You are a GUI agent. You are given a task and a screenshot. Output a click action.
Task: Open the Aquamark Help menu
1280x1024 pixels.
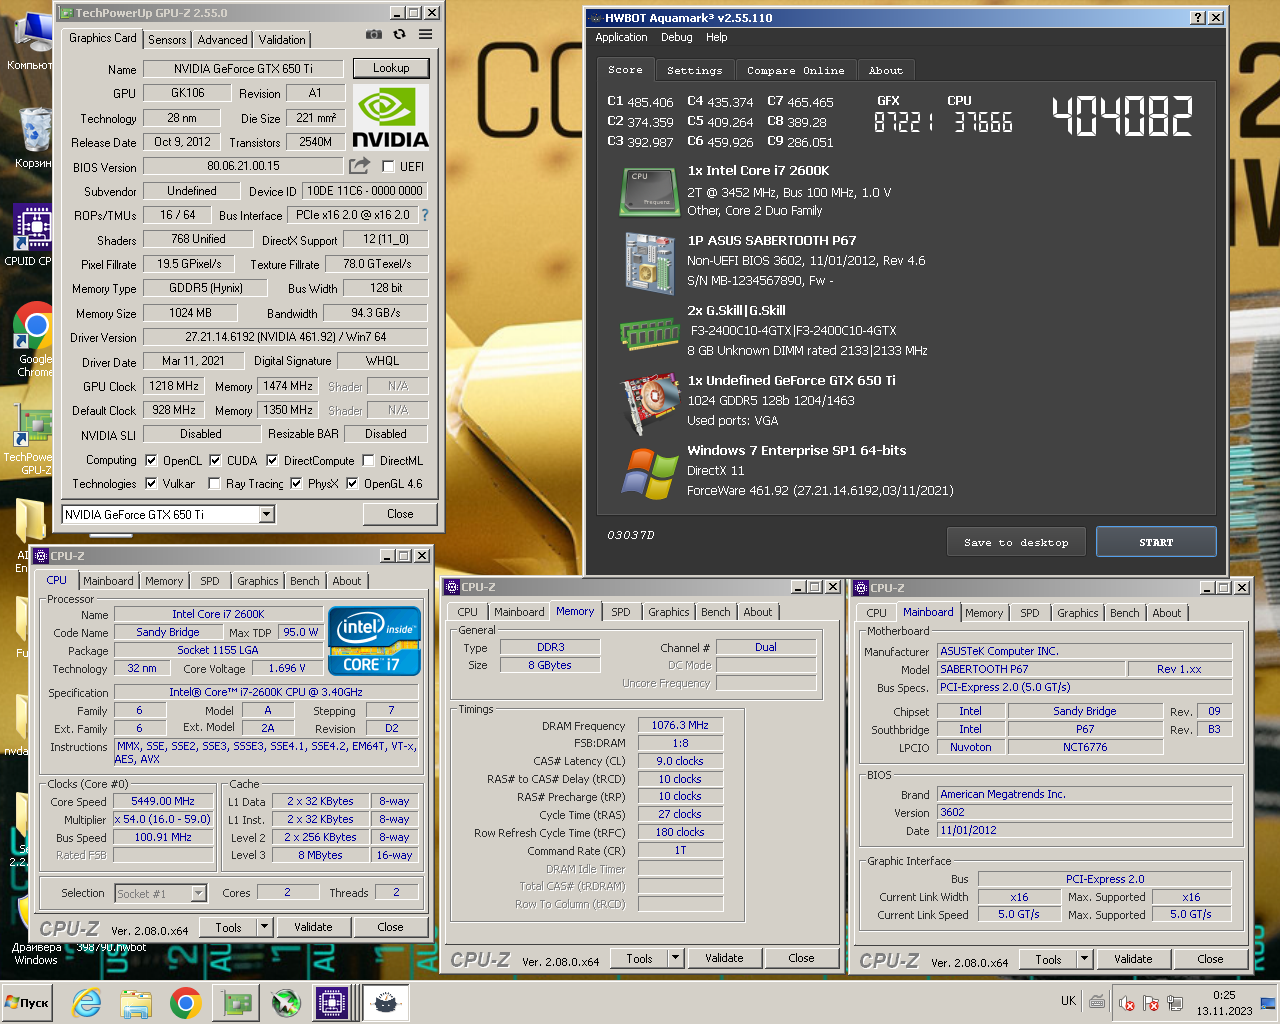(716, 37)
